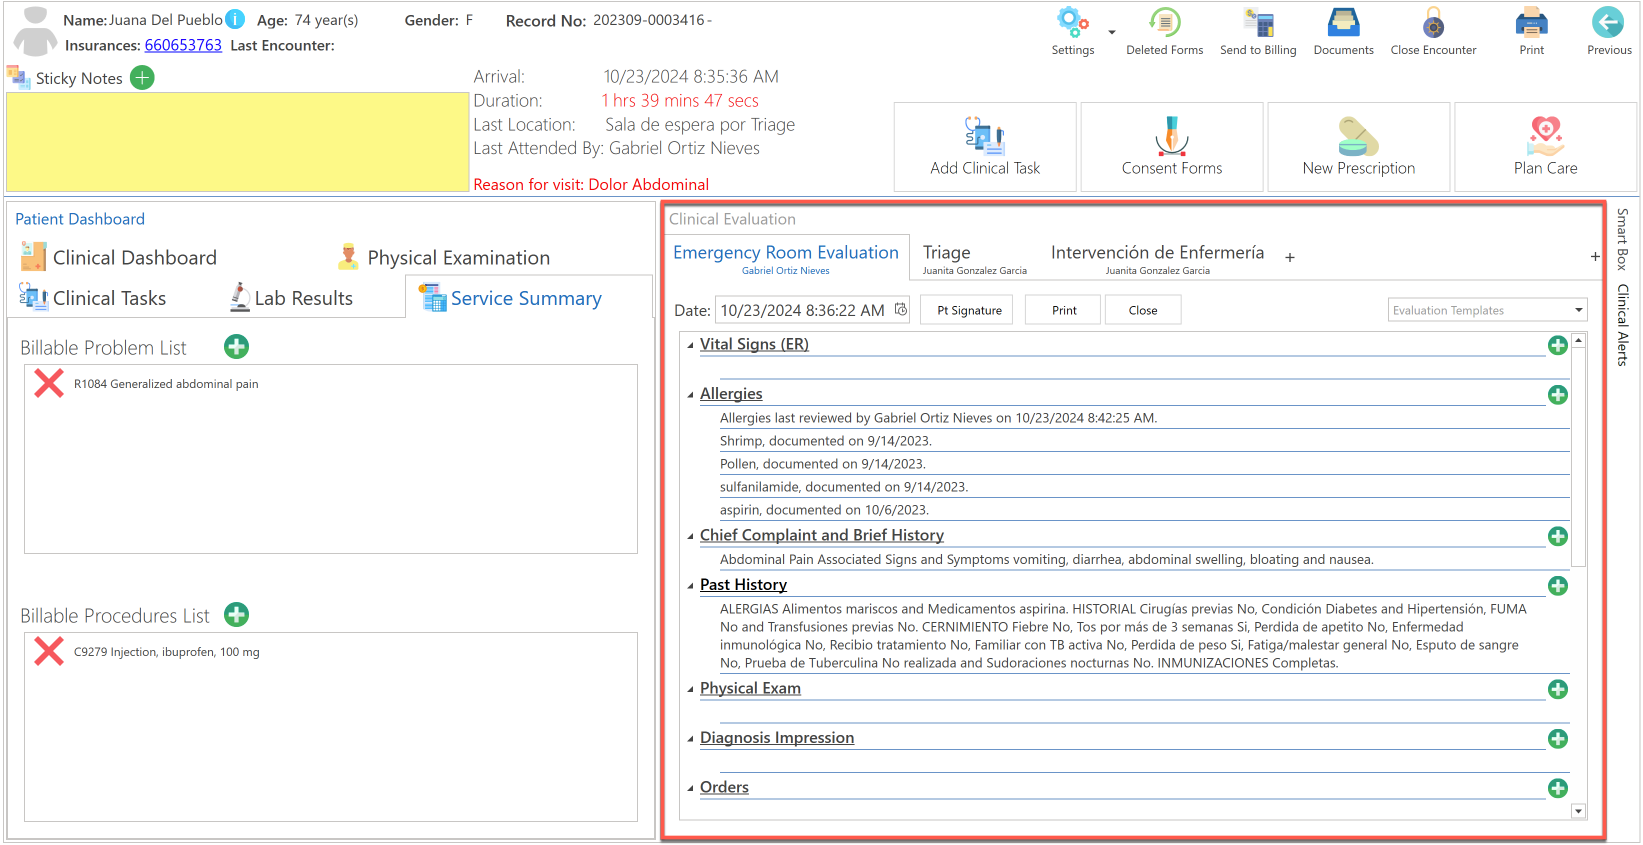1643x845 pixels.
Task: Open the Intervención de Enfermería tab
Action: [x=1157, y=258]
